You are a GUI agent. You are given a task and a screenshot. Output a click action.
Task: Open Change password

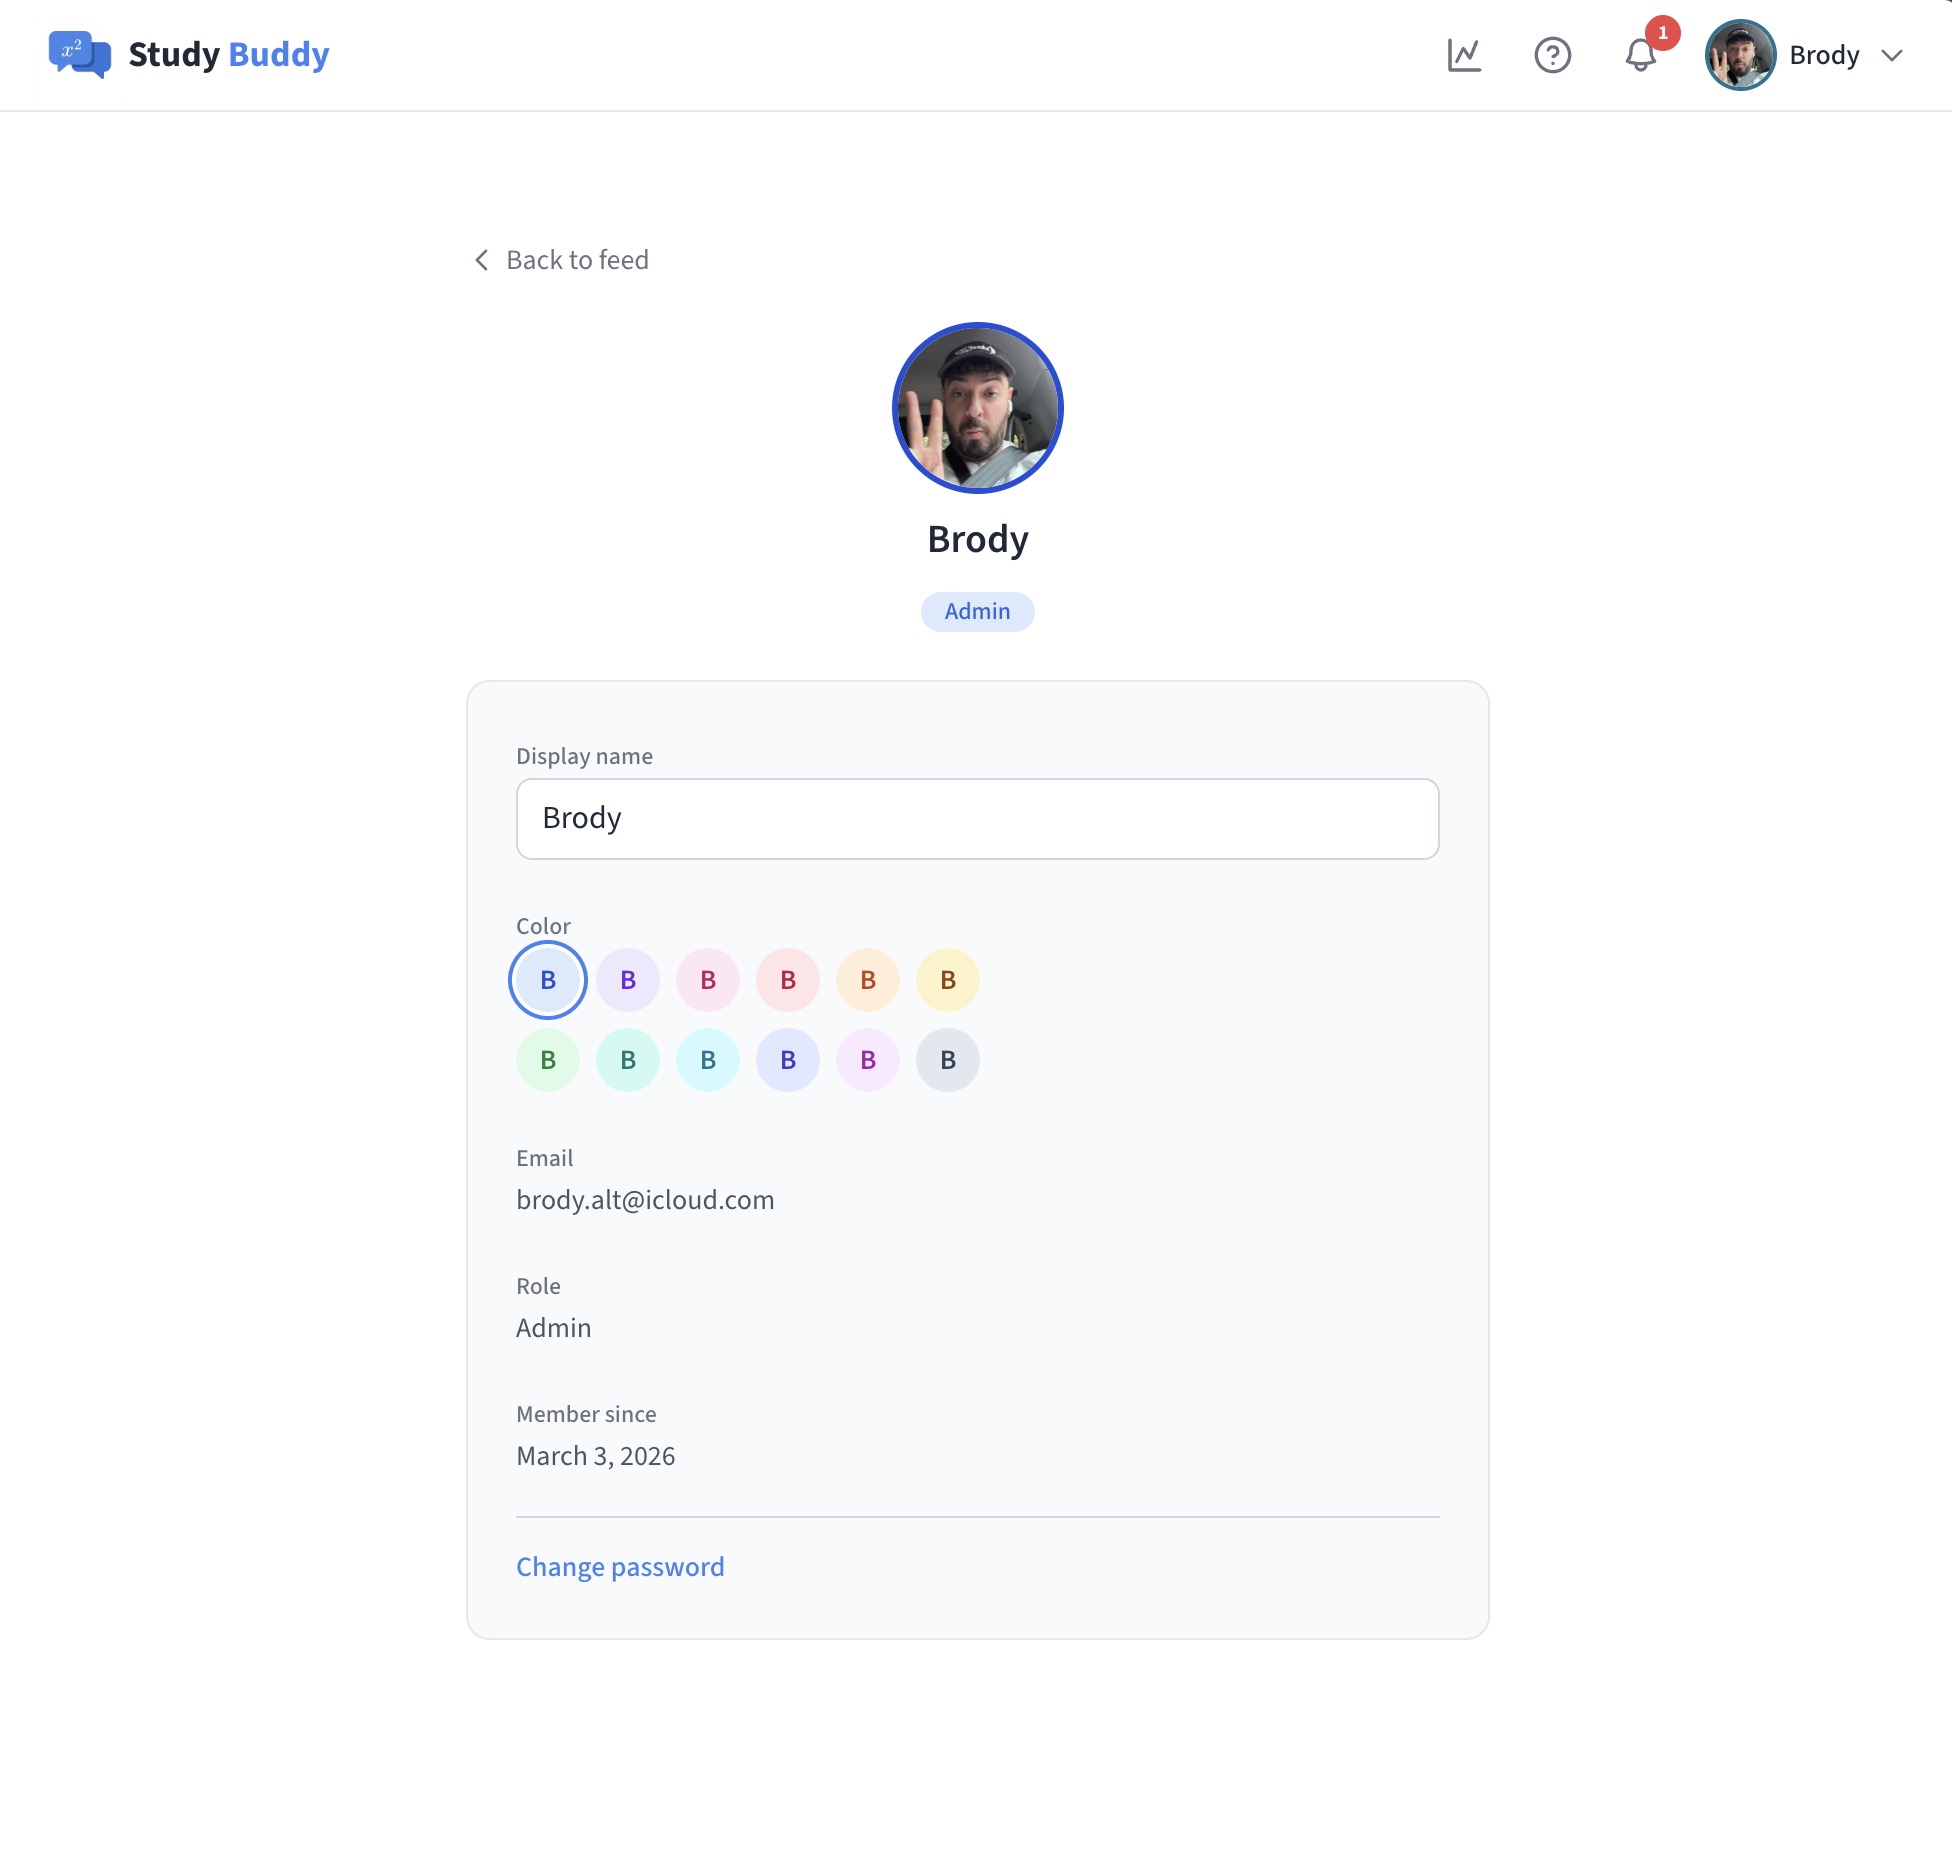click(x=620, y=1567)
